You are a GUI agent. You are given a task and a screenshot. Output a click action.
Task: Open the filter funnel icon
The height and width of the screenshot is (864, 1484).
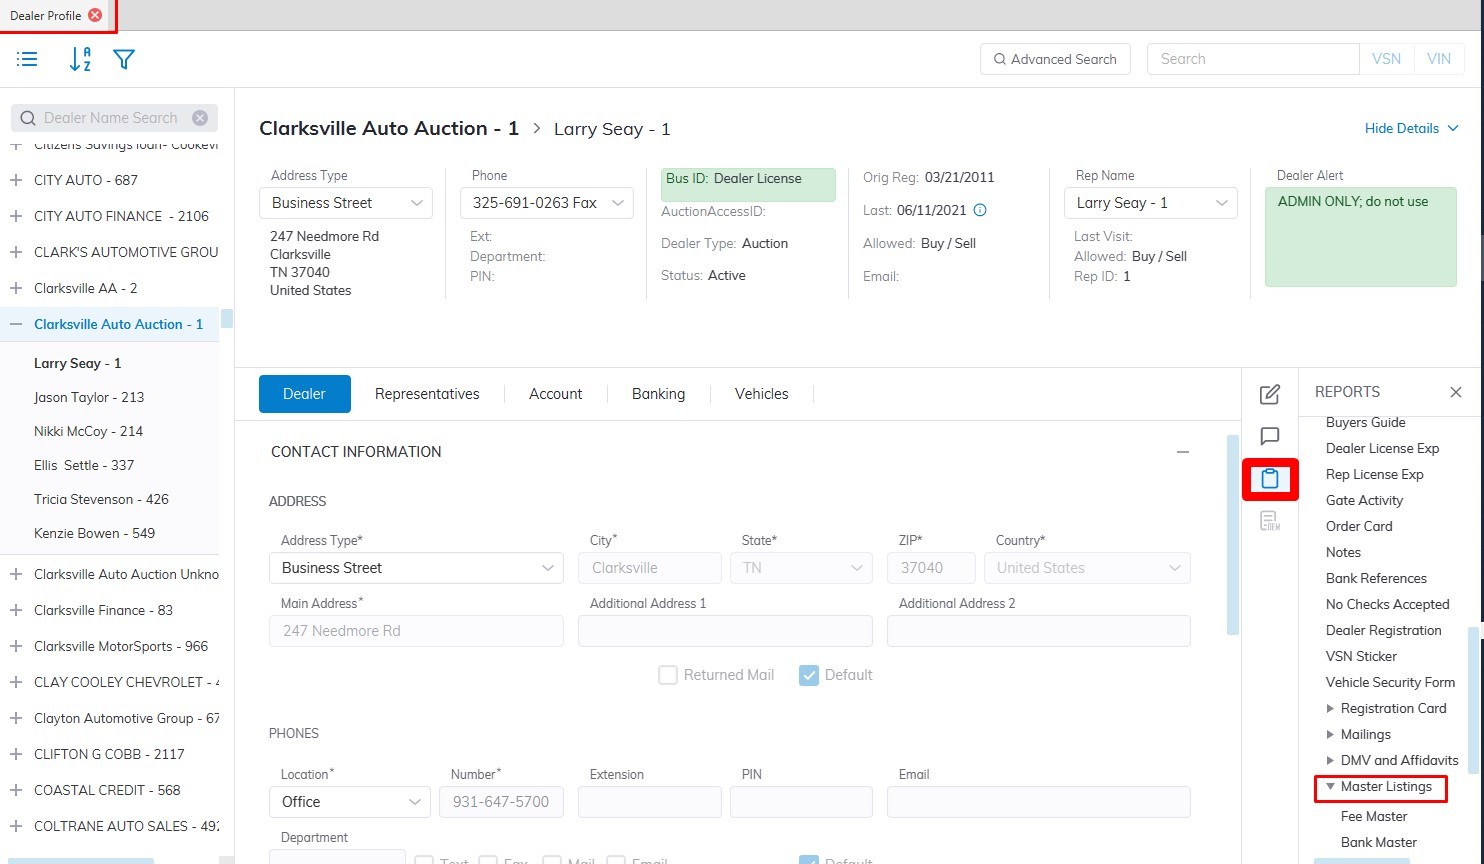[124, 59]
